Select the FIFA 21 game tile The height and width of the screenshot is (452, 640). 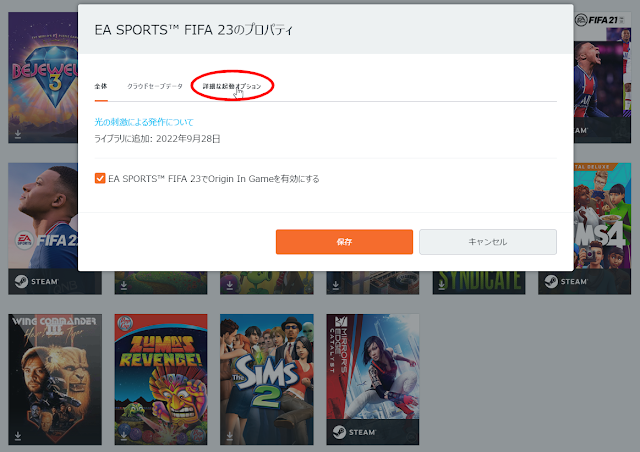[x=602, y=78]
